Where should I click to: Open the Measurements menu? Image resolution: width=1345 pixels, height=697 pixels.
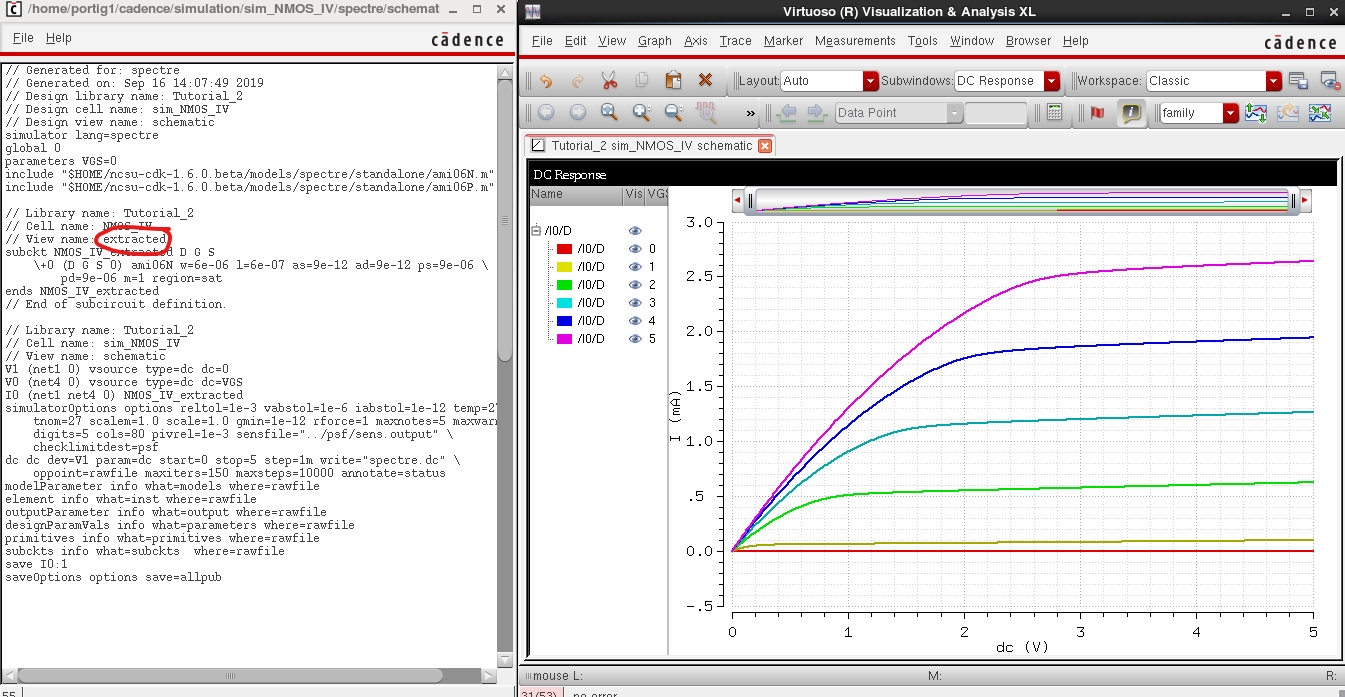[855, 41]
